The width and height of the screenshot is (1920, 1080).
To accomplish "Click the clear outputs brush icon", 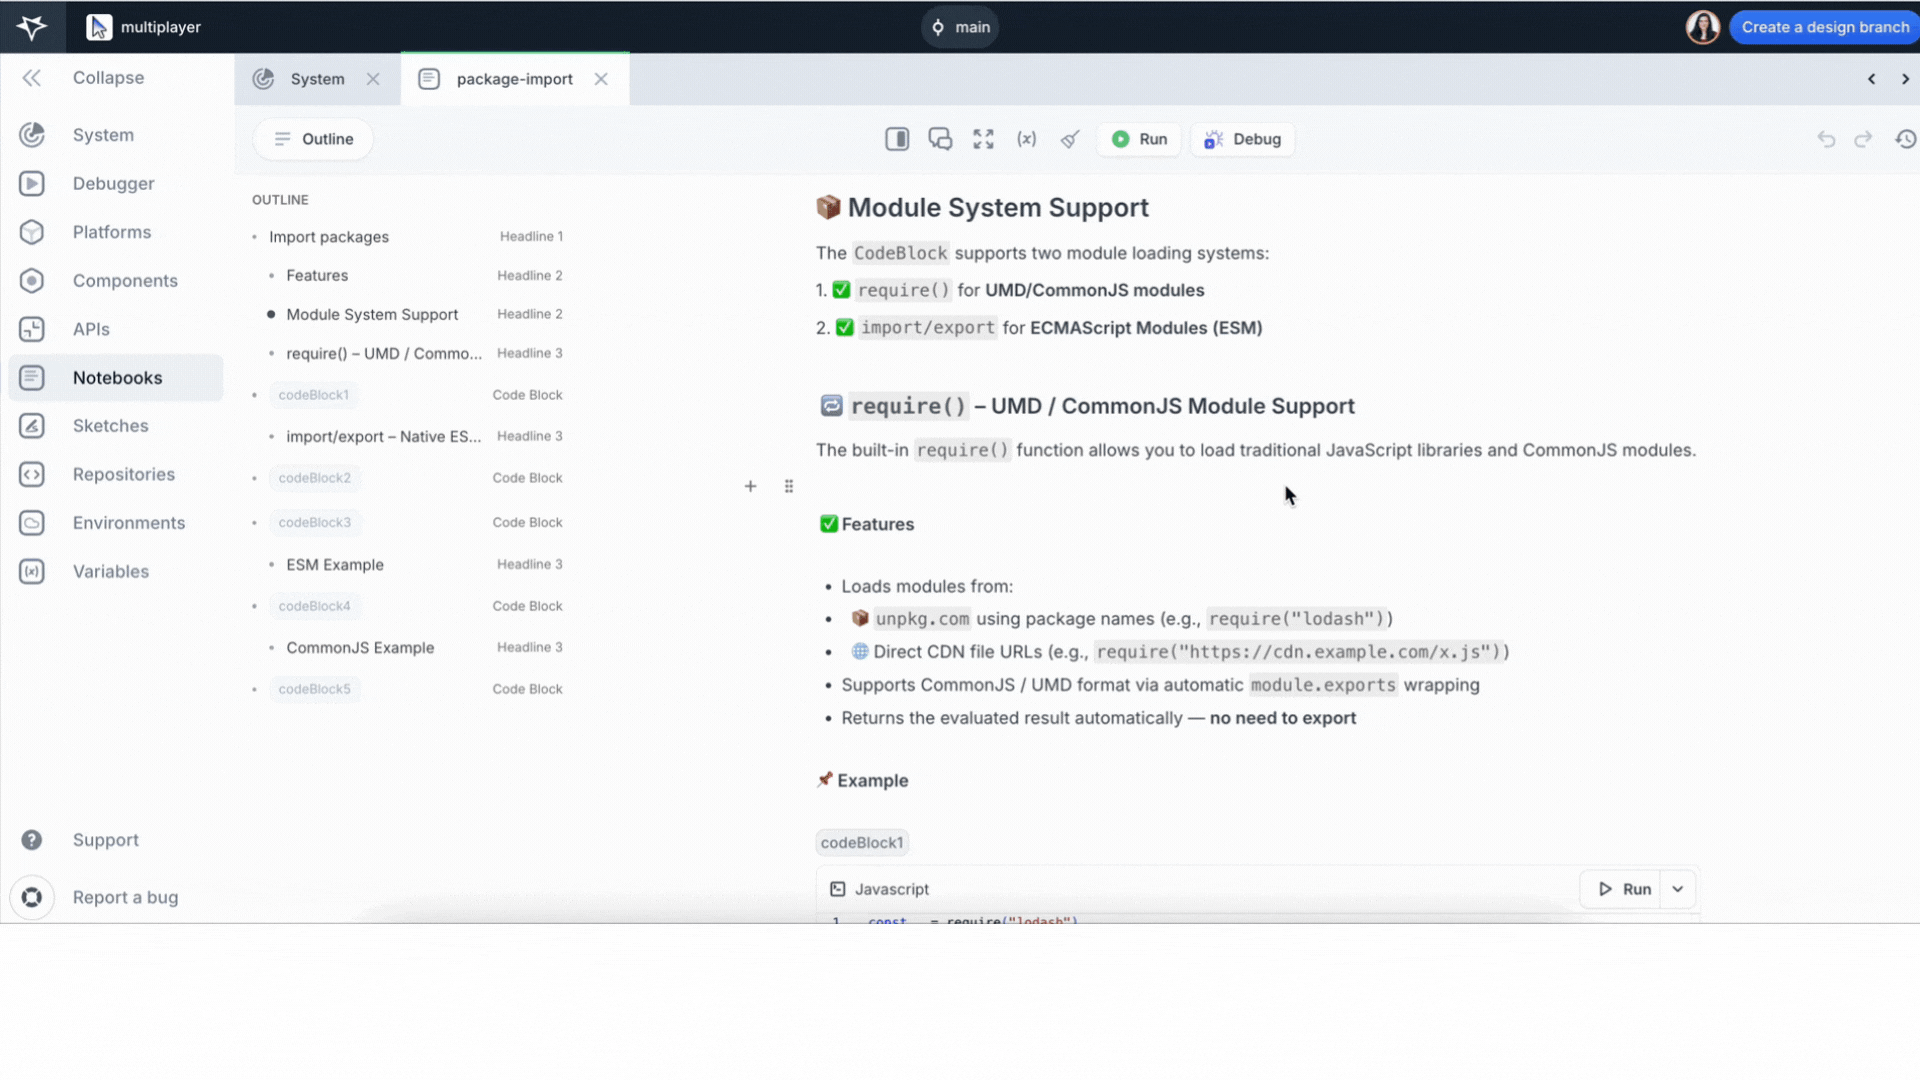I will tap(1070, 139).
